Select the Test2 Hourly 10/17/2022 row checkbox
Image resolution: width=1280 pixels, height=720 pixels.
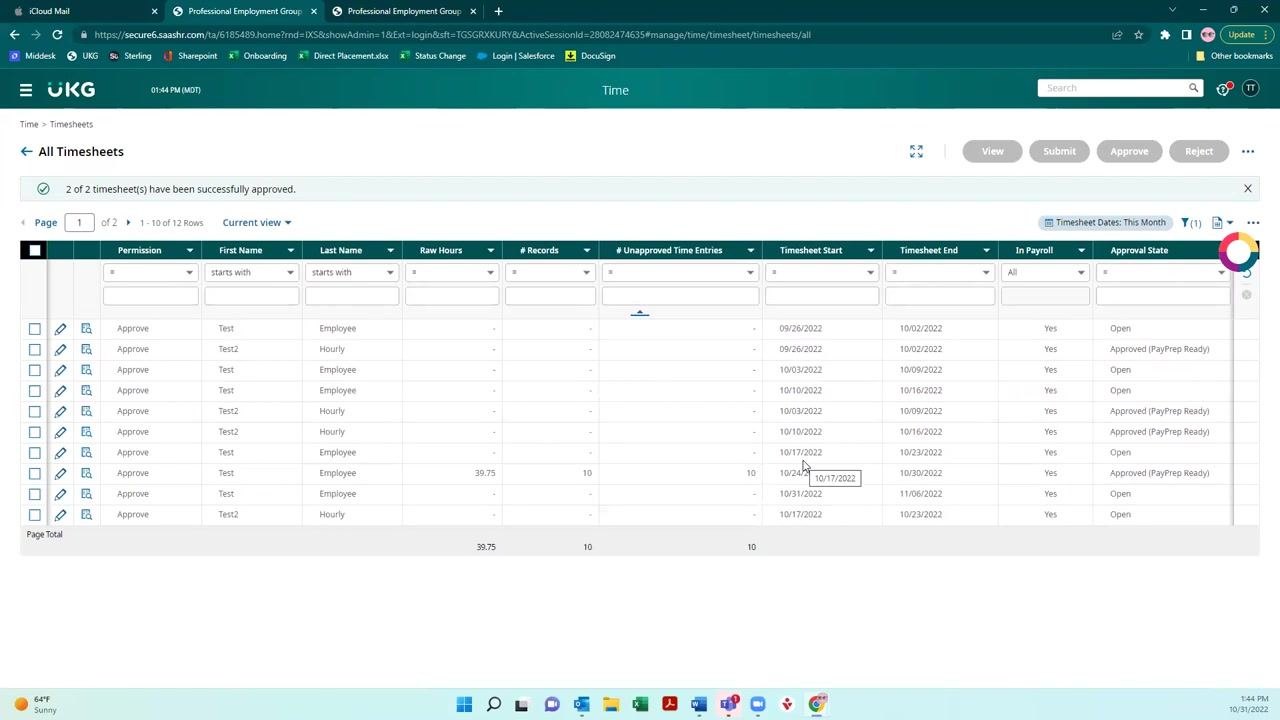click(35, 515)
